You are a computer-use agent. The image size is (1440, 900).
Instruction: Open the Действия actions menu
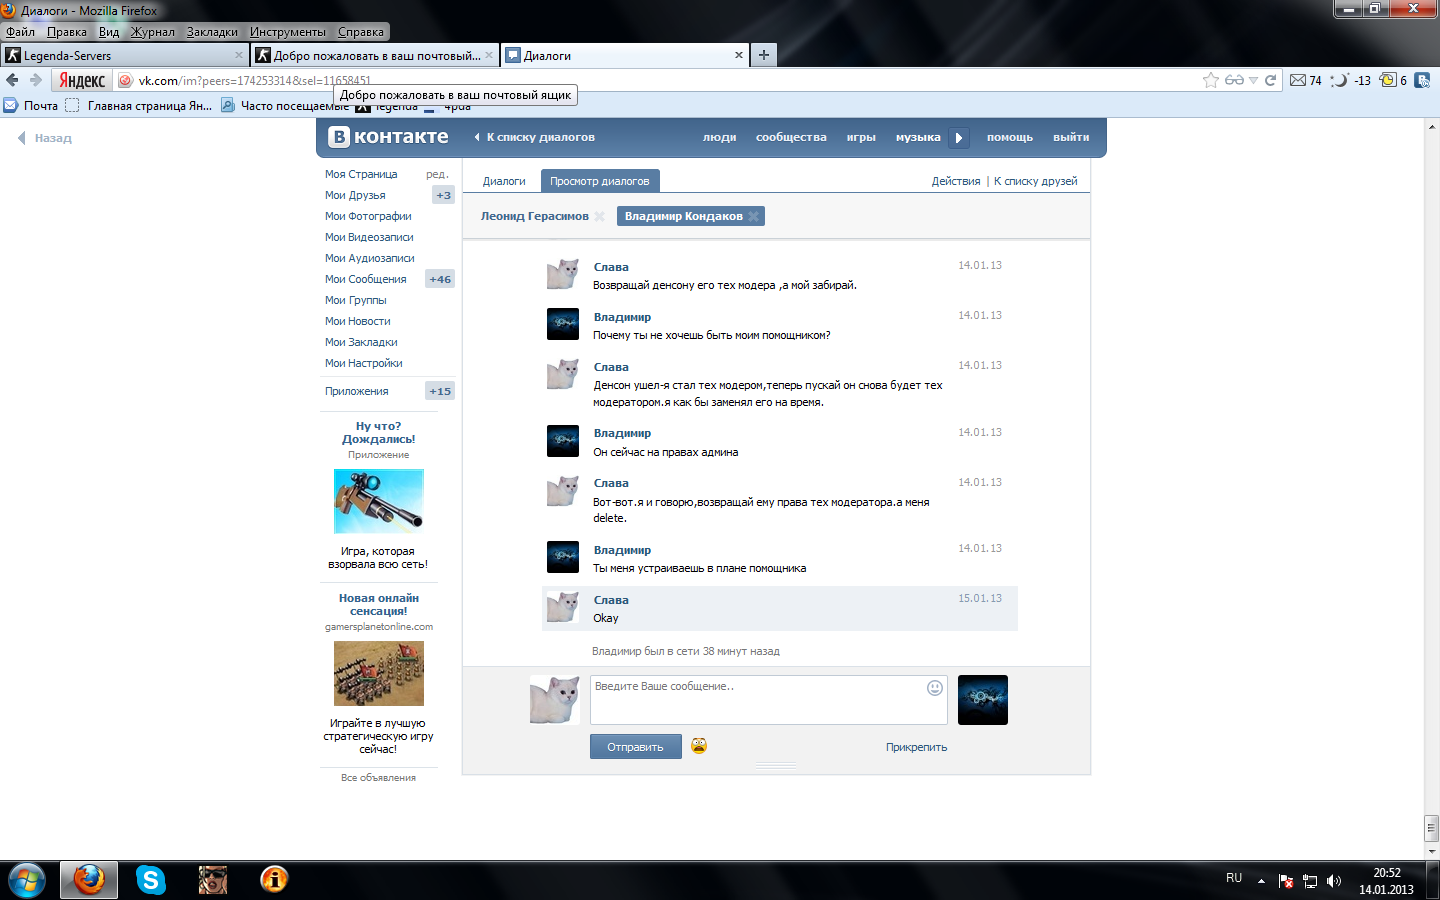956,181
